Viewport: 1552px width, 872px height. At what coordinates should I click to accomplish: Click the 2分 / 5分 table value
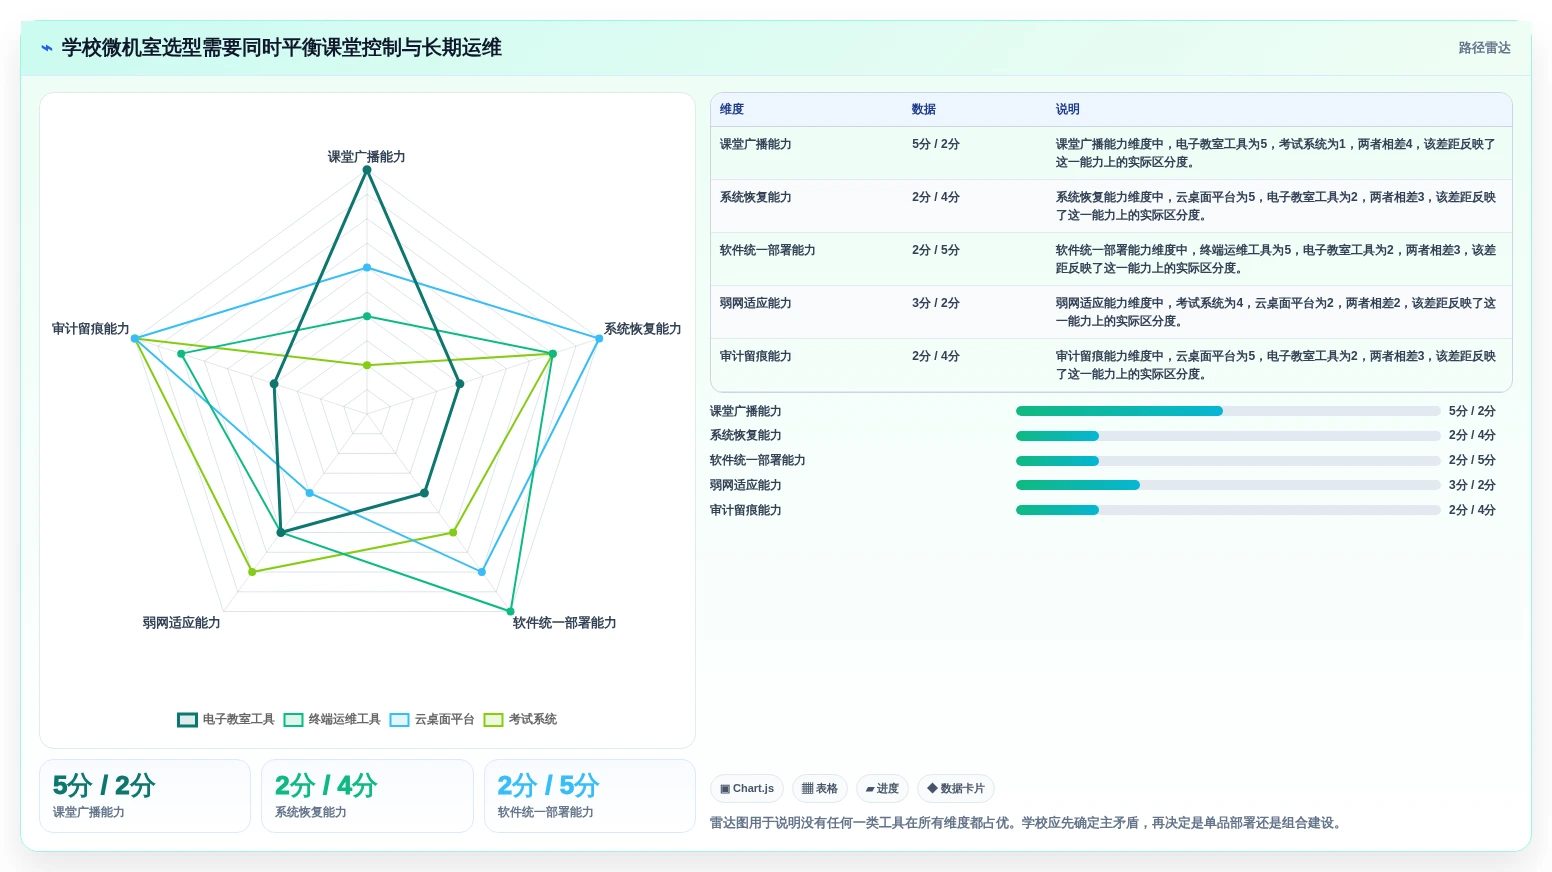(x=936, y=251)
